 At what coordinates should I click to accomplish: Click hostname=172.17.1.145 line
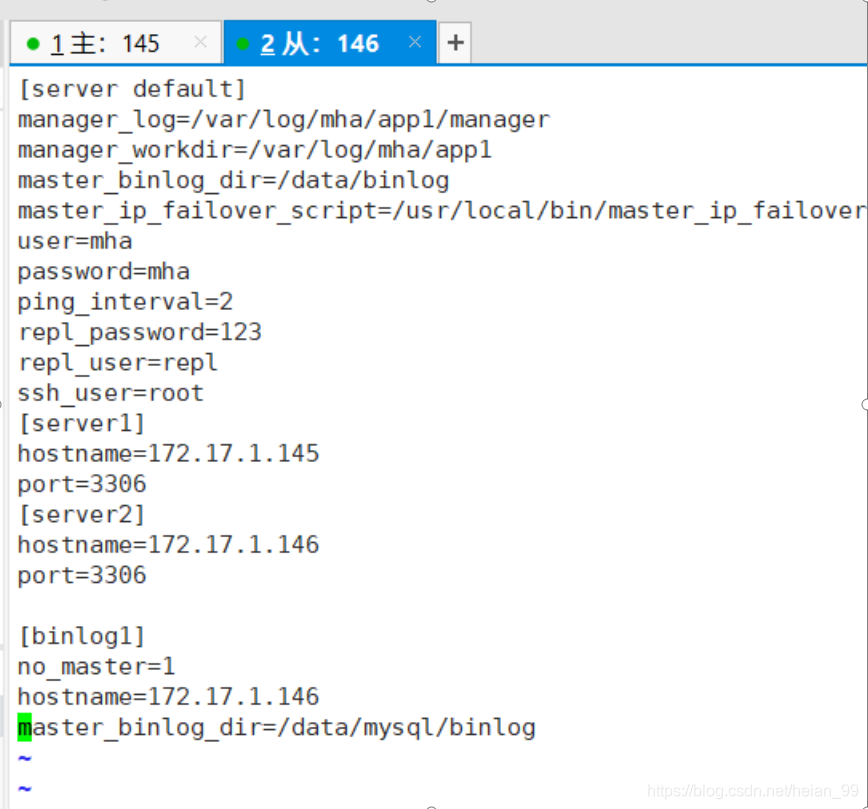pos(168,454)
